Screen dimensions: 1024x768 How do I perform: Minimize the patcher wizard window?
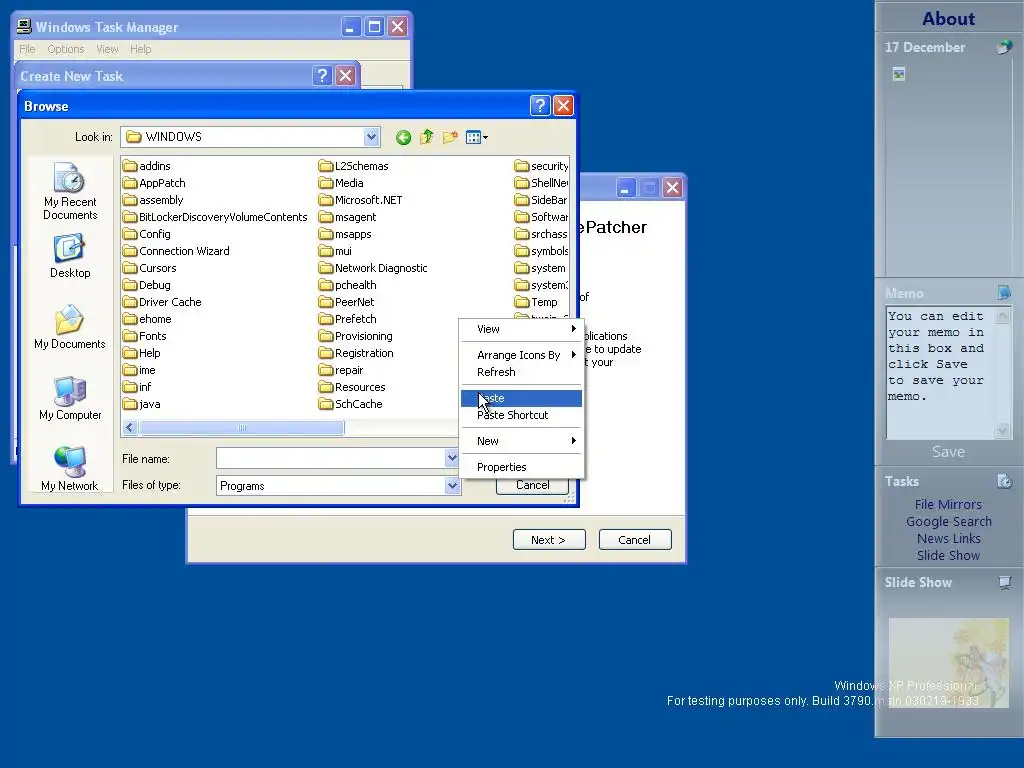626,188
